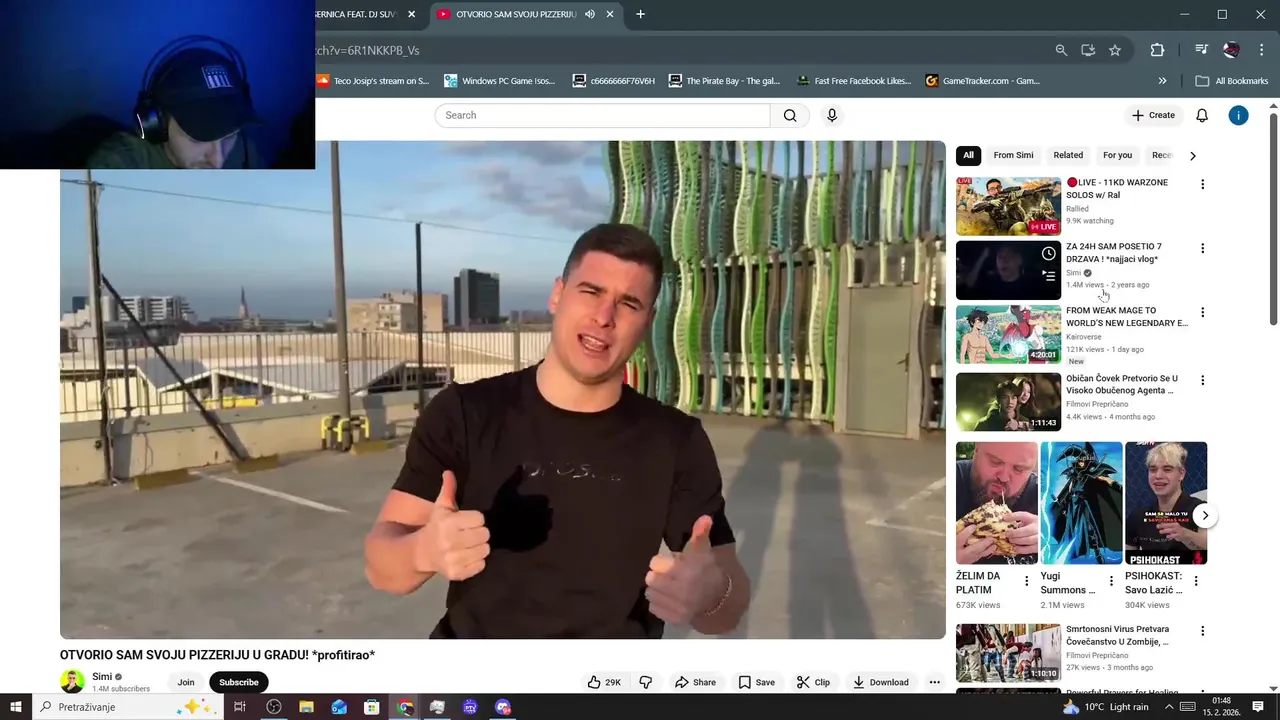This screenshot has height=720, width=1280.
Task: Bookmark this page with the star icon
Action: (x=1115, y=50)
